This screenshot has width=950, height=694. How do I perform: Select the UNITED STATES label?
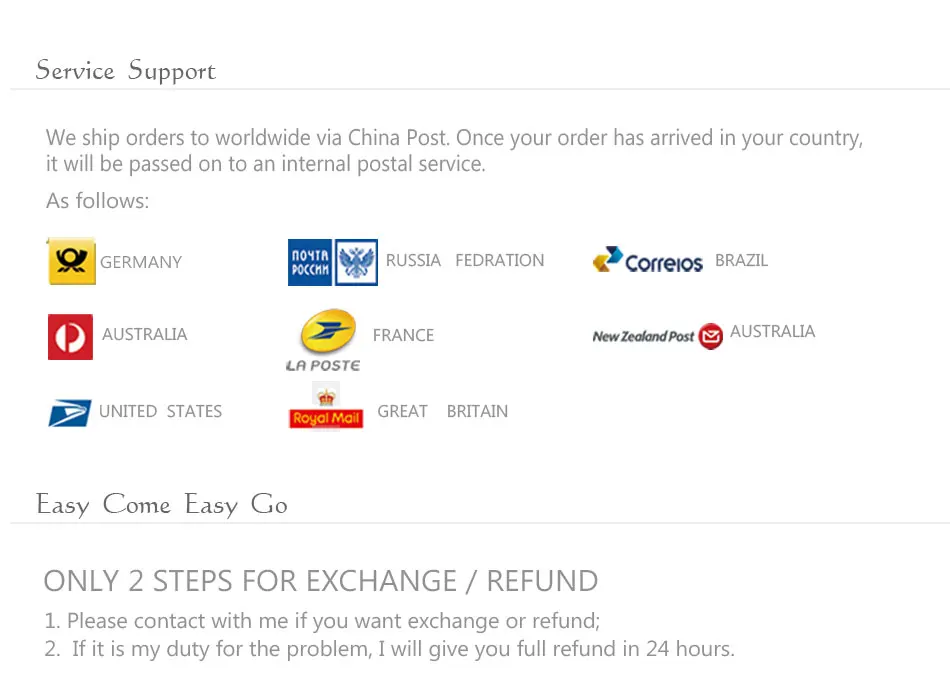coord(161,412)
